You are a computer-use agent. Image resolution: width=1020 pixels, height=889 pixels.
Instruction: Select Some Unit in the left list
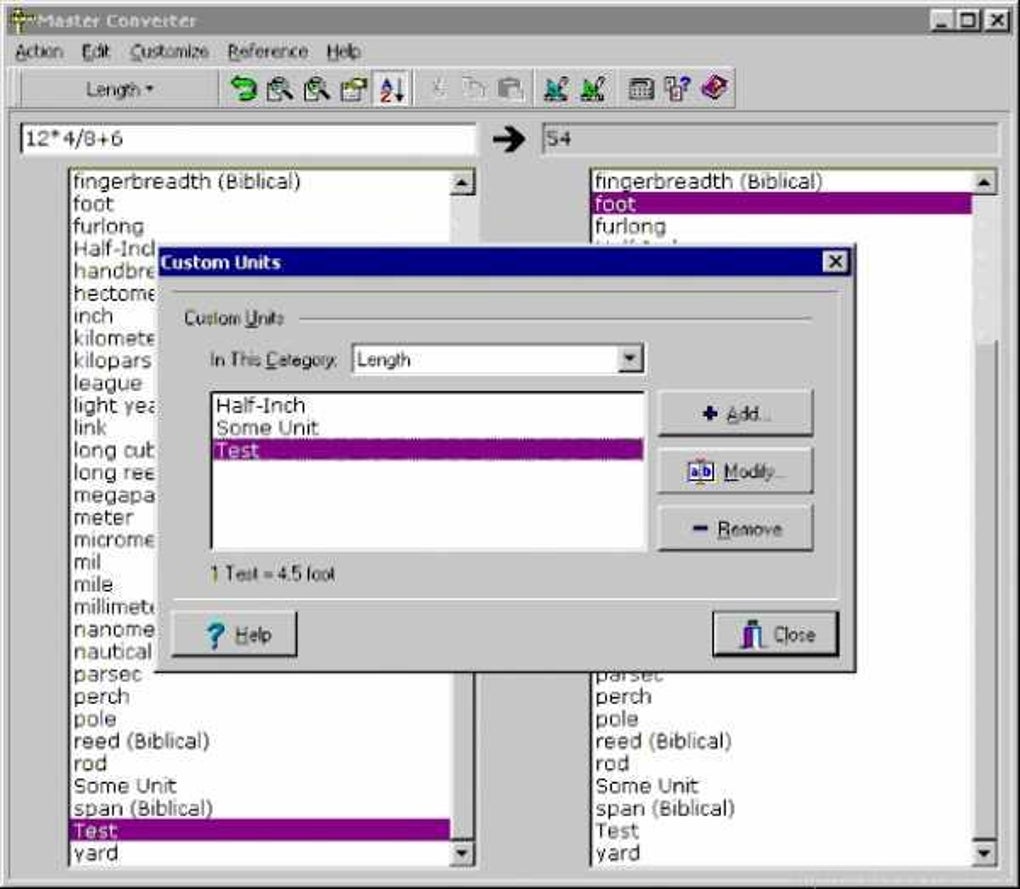pyautogui.click(x=260, y=786)
